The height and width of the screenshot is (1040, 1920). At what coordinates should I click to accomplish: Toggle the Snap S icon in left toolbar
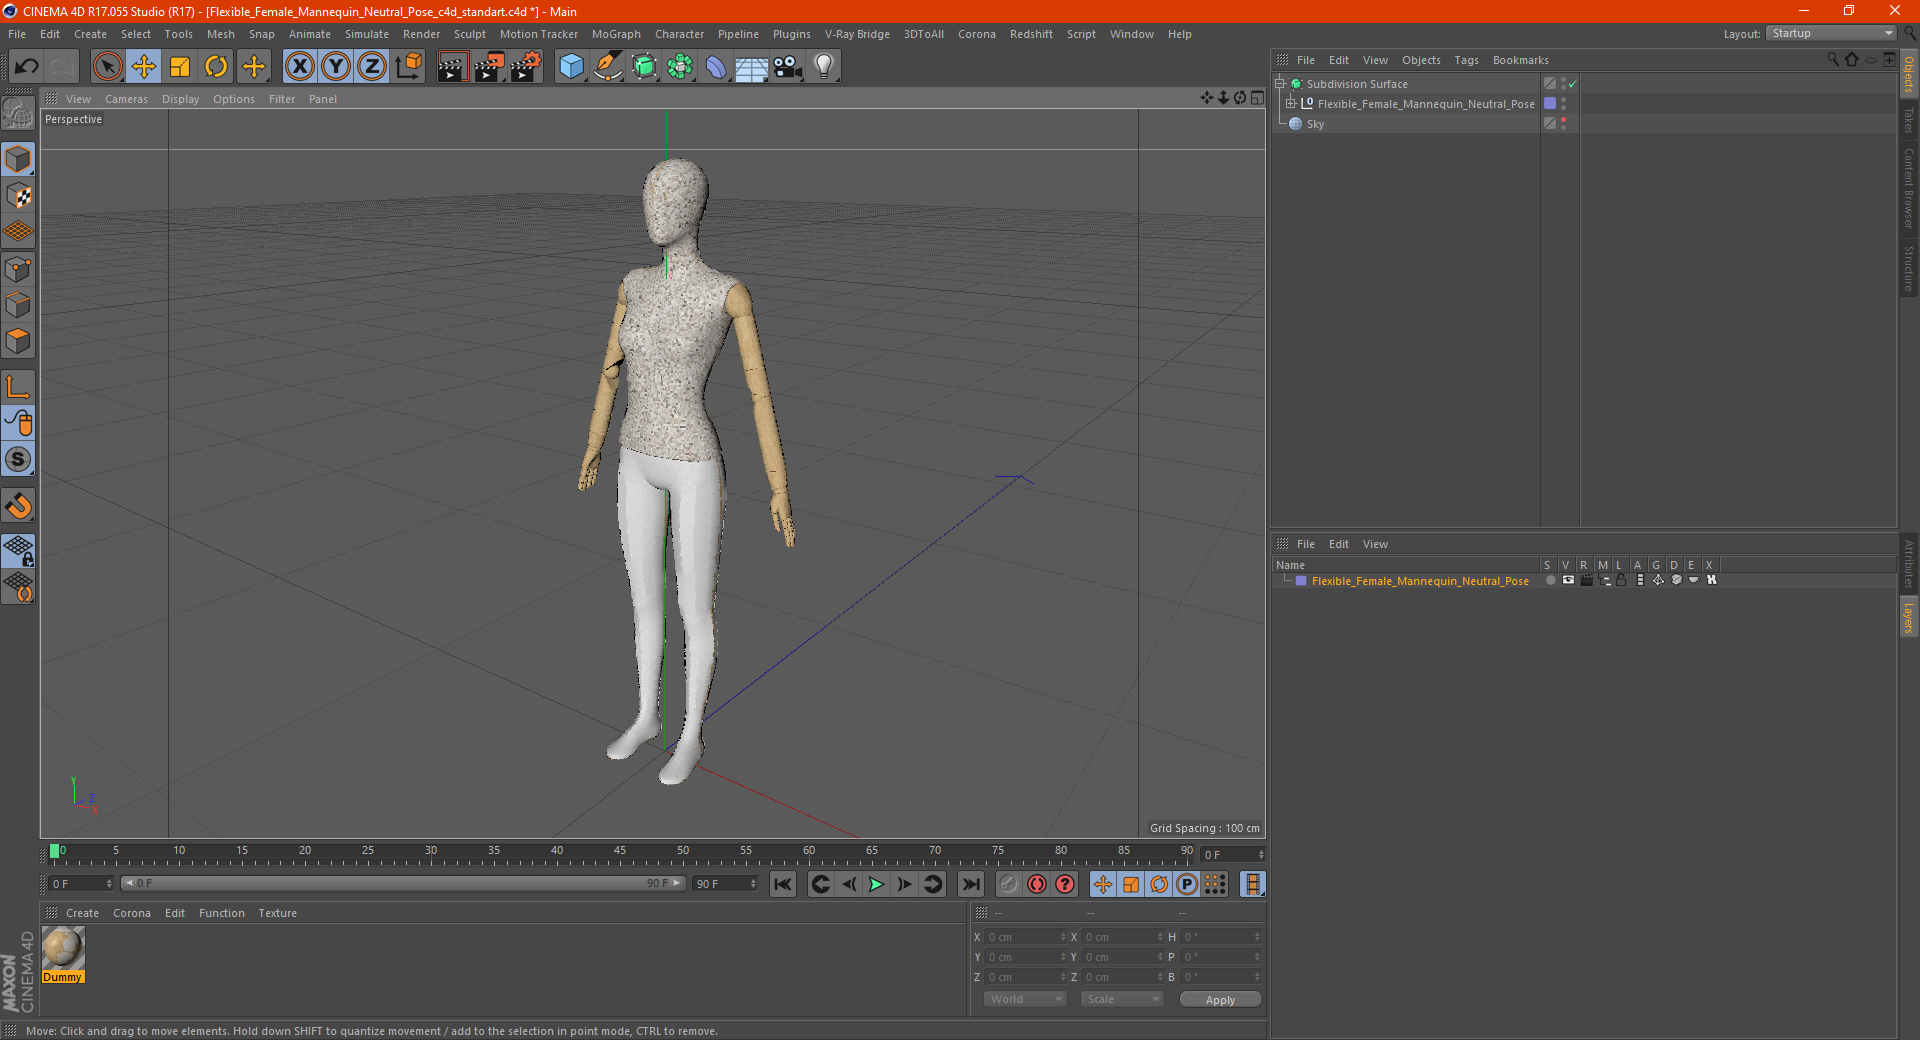click(18, 460)
